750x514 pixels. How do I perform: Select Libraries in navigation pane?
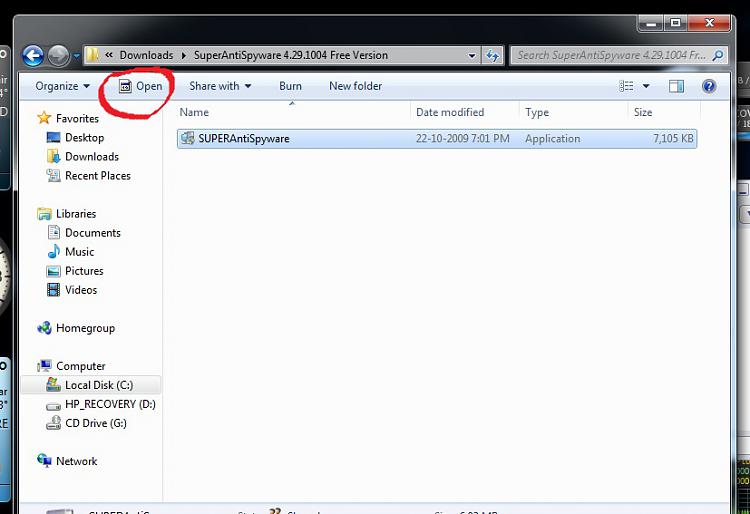(76, 214)
